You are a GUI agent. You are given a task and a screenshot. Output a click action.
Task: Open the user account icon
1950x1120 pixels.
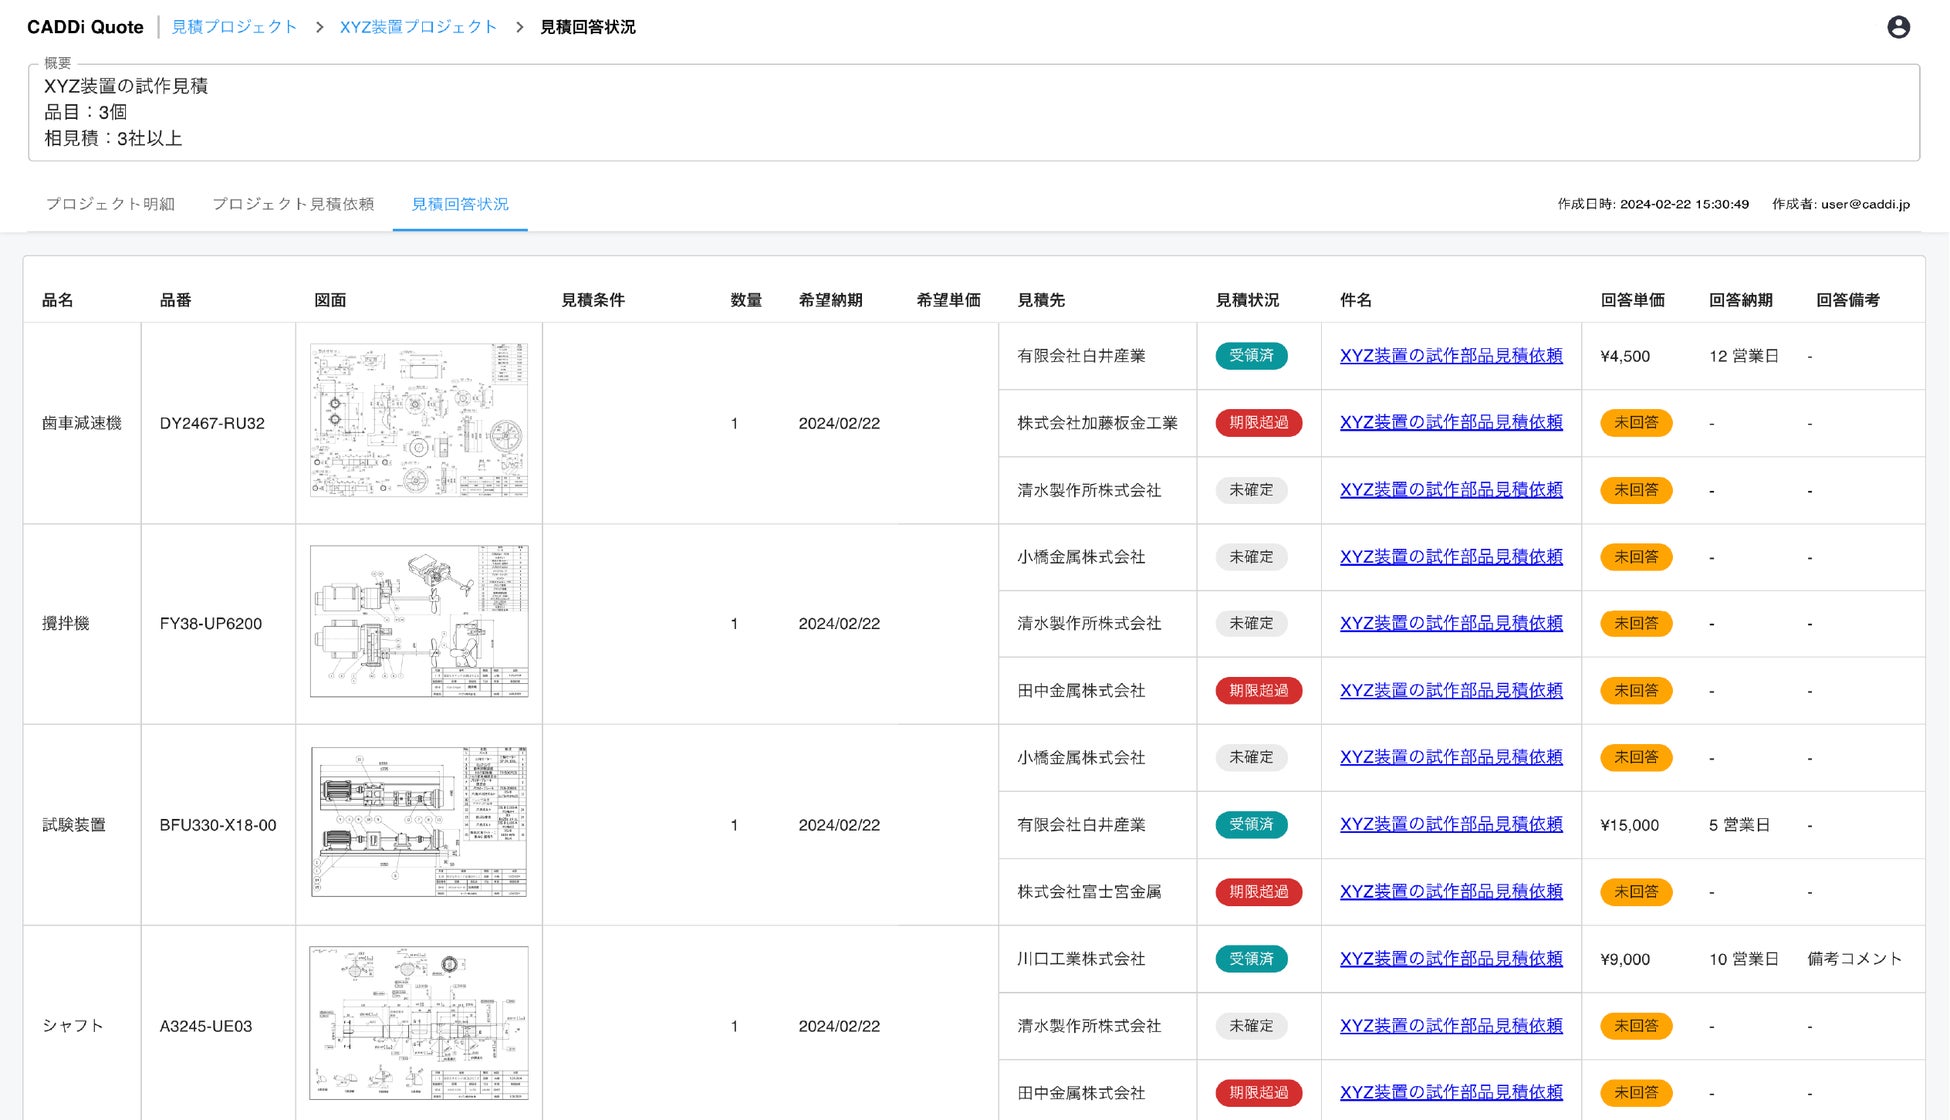point(1898,27)
